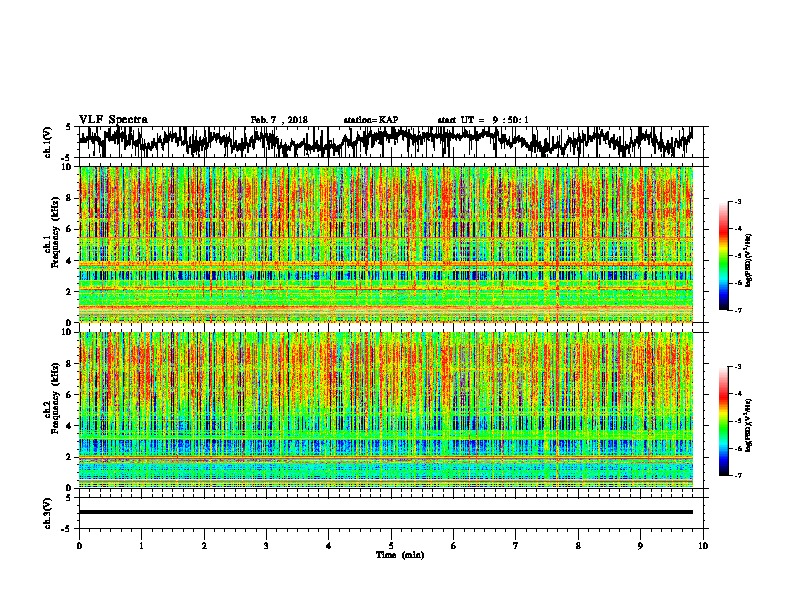Click the time axis tick label 9
This screenshot has width=792, height=612.
point(640,546)
